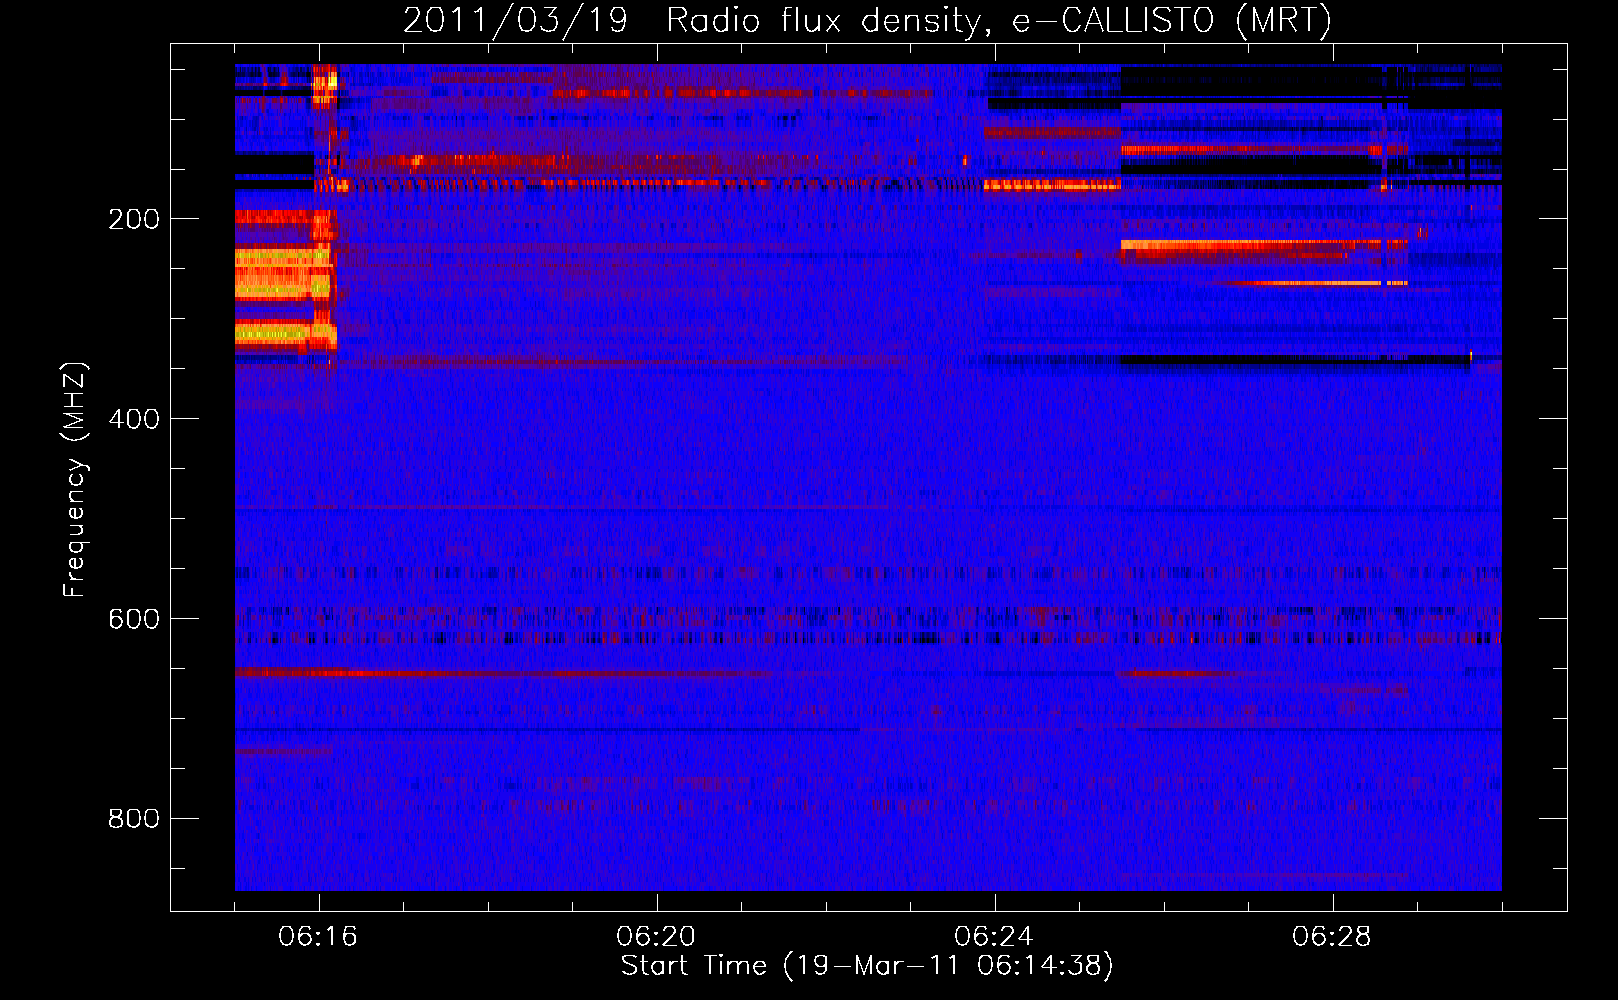
Task: Click the plot title with the 2011/03/19 date
Action: [x=867, y=20]
